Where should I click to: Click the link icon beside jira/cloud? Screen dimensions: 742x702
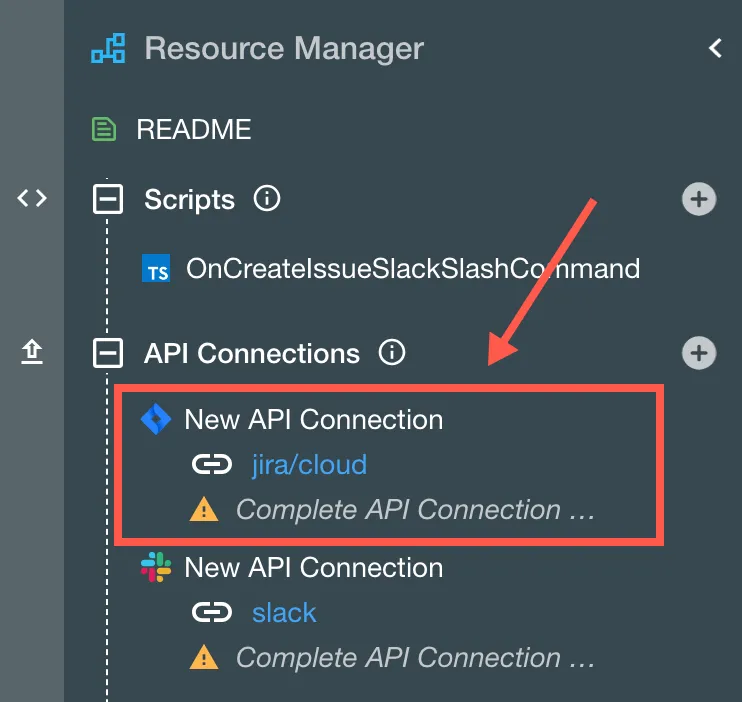click(212, 464)
